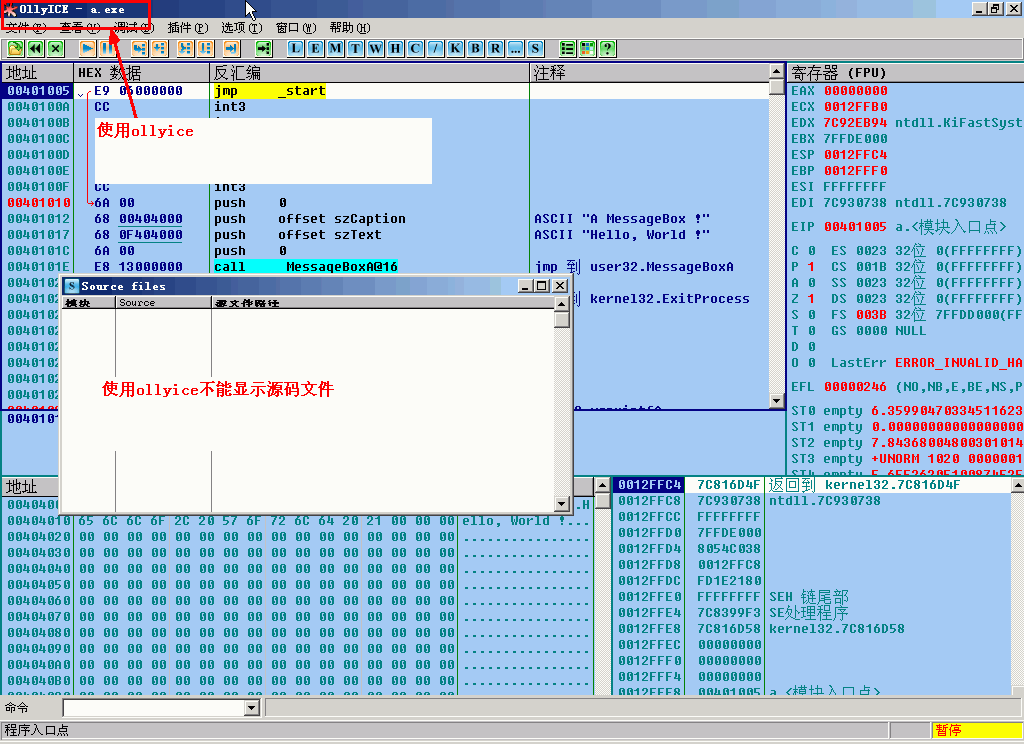Select 'push offset szText' instruction
The height and width of the screenshot is (744, 1024).
pos(297,235)
